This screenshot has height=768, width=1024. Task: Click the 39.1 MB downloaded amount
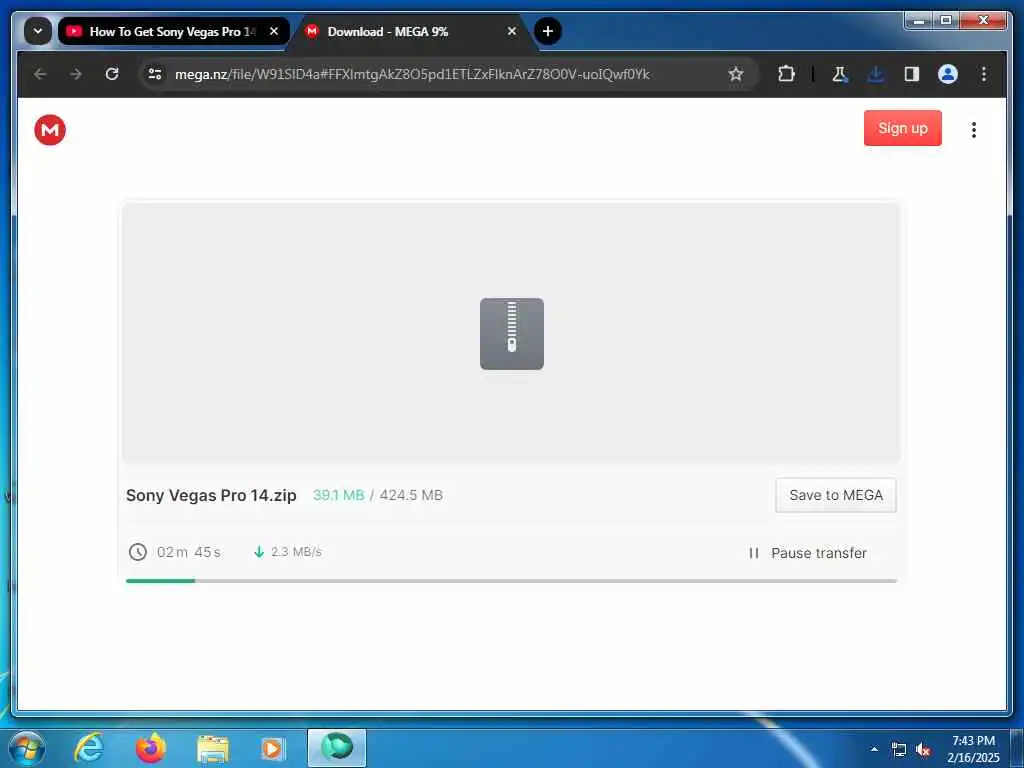338,495
